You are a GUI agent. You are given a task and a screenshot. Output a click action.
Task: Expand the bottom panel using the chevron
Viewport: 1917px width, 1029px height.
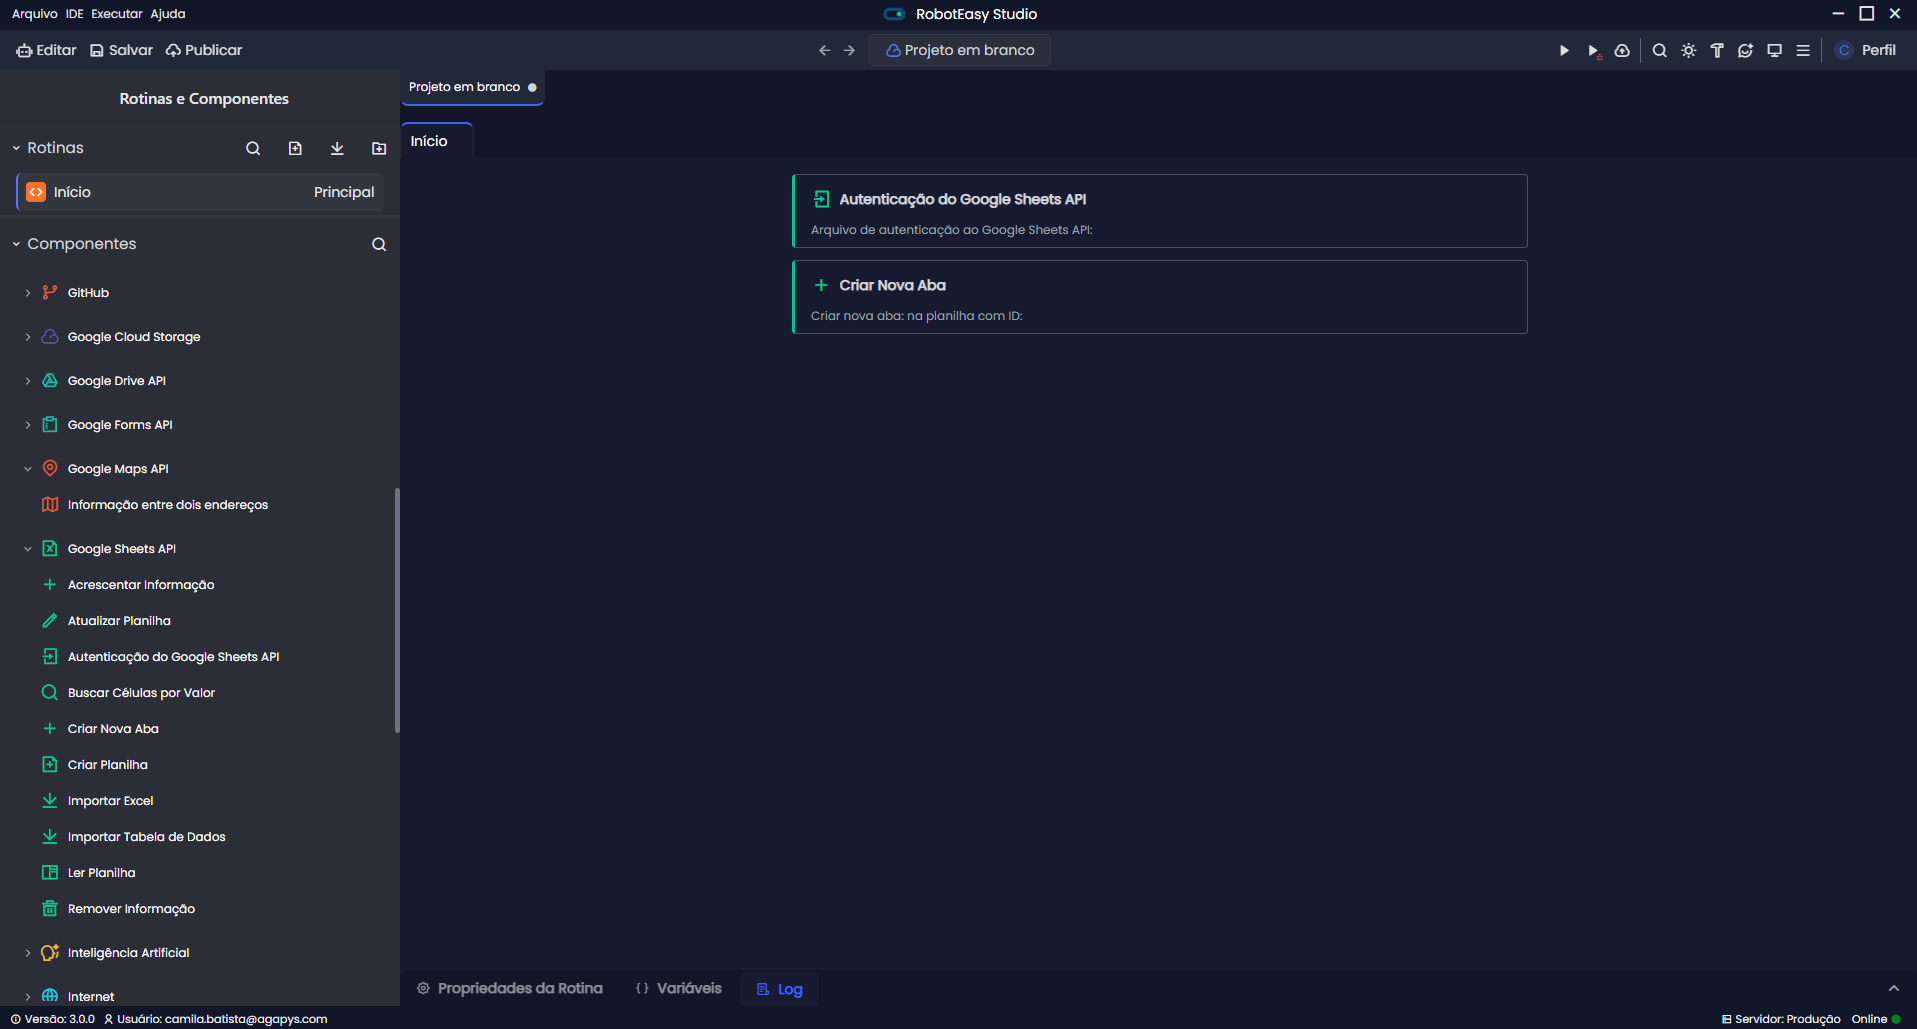[1893, 988]
